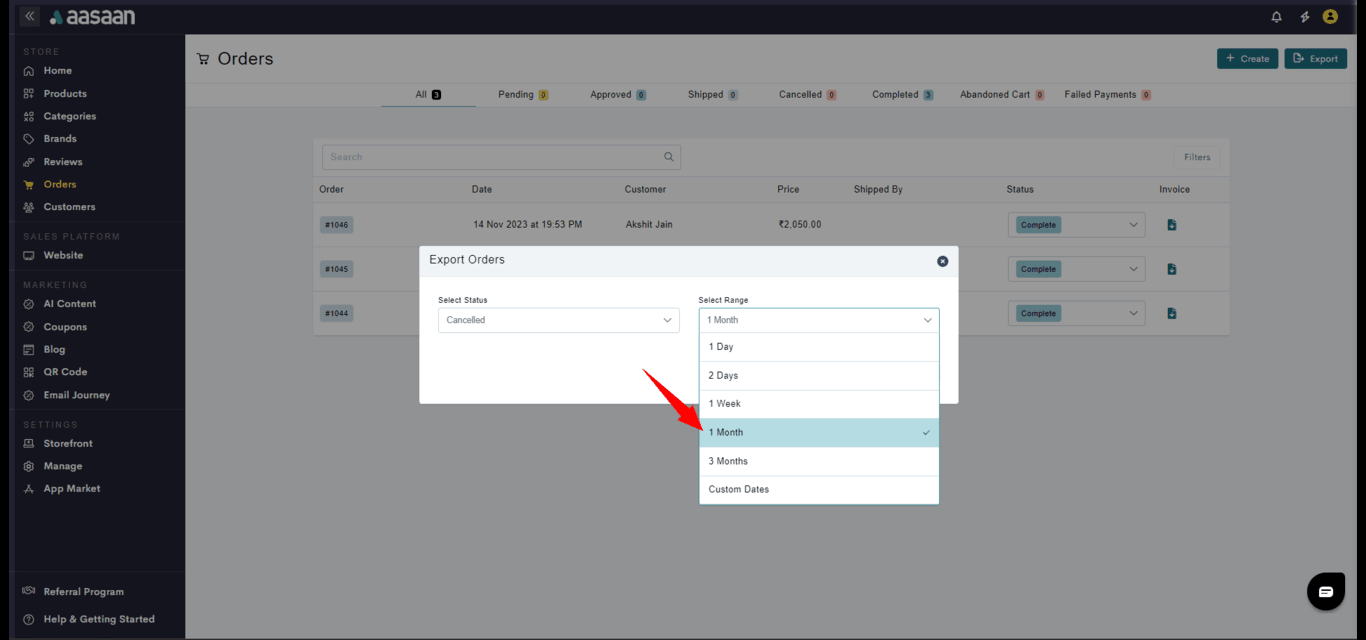Viewport: 1366px width, 640px height.
Task: Open the Select Status dropdown
Action: 558,320
